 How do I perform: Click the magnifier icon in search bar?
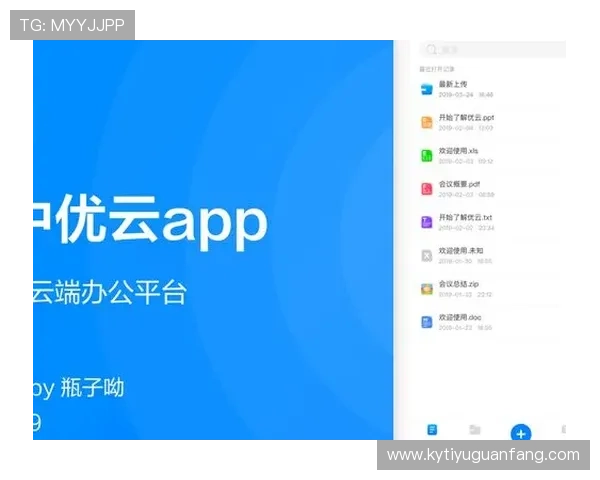coord(431,49)
